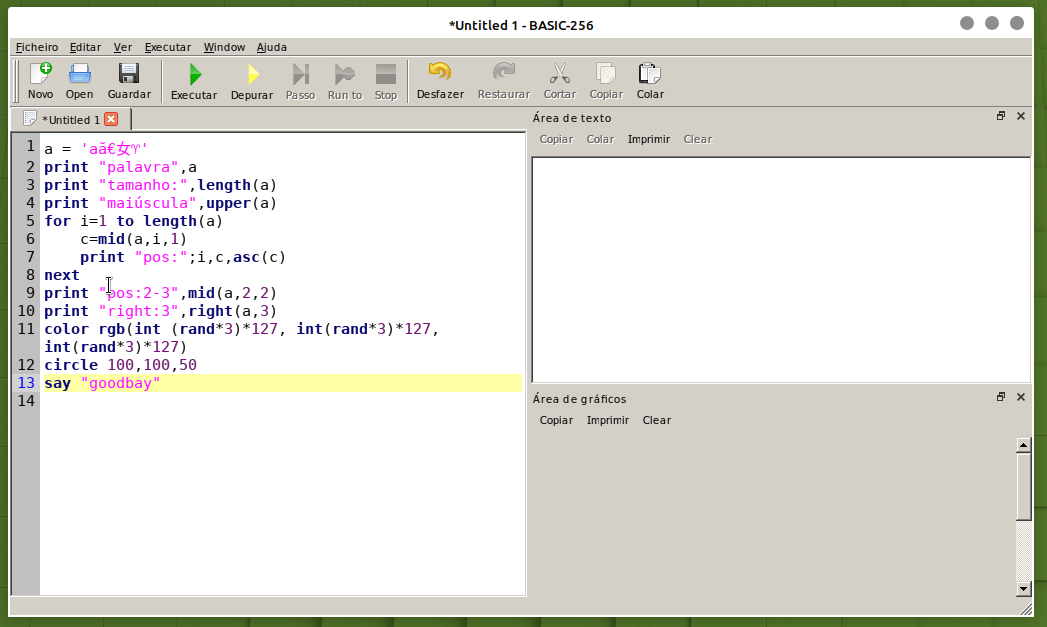This screenshot has height=627, width=1047.
Task: Click line number 1 in the gutter
Action: coord(30,146)
